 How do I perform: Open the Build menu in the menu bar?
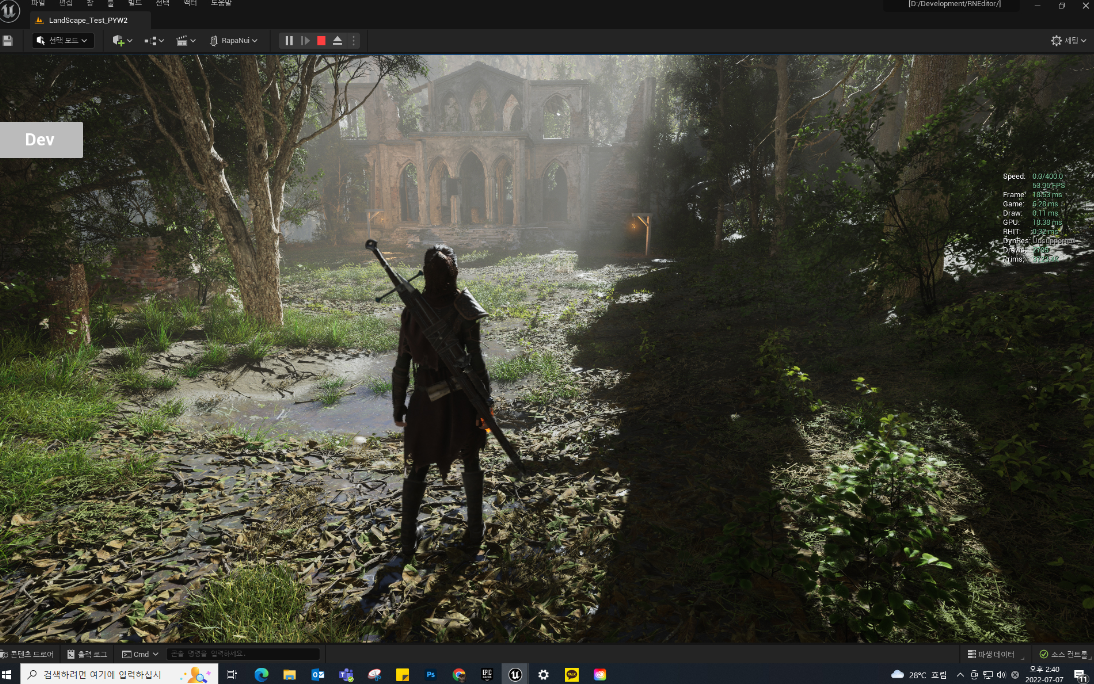pyautogui.click(x=135, y=3)
